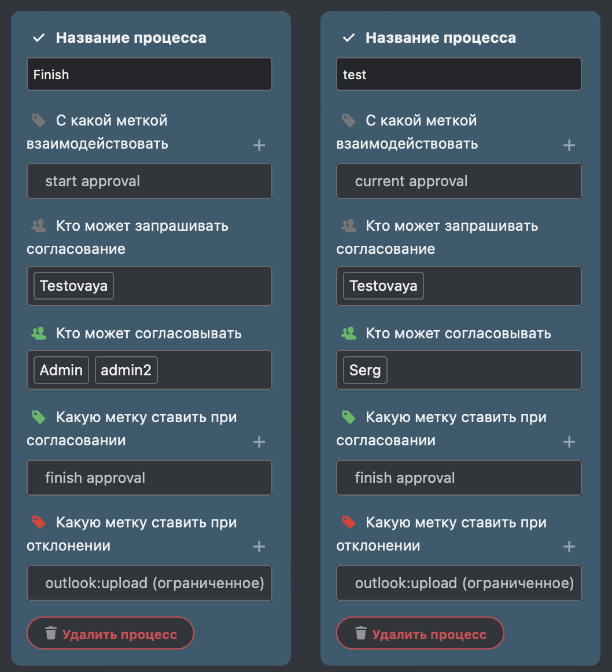Add an interaction label to the test process
612x672 pixels.
click(569, 145)
